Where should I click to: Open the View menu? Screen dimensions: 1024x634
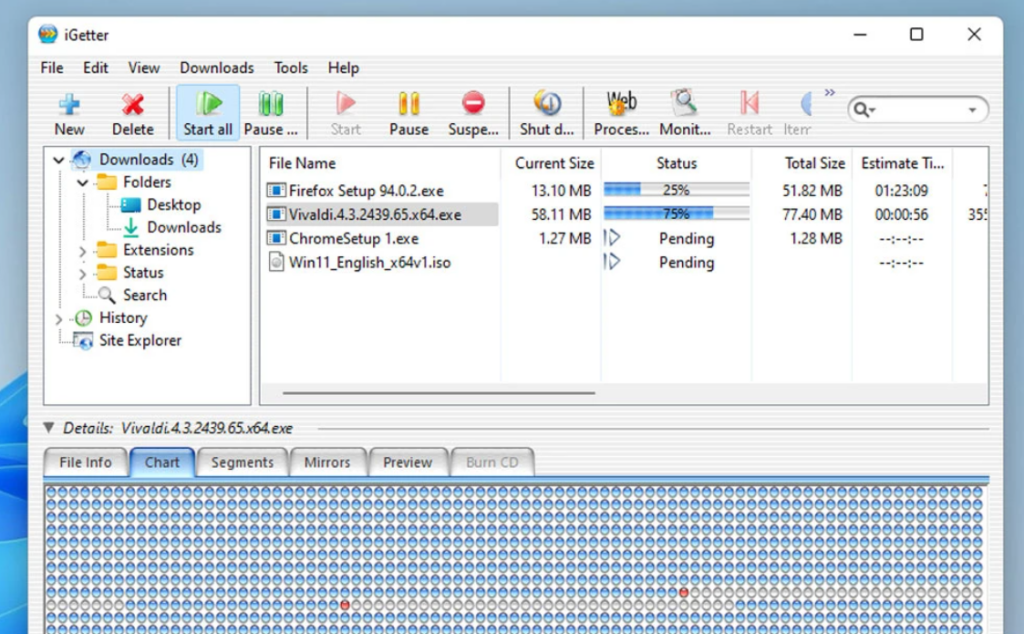click(144, 68)
